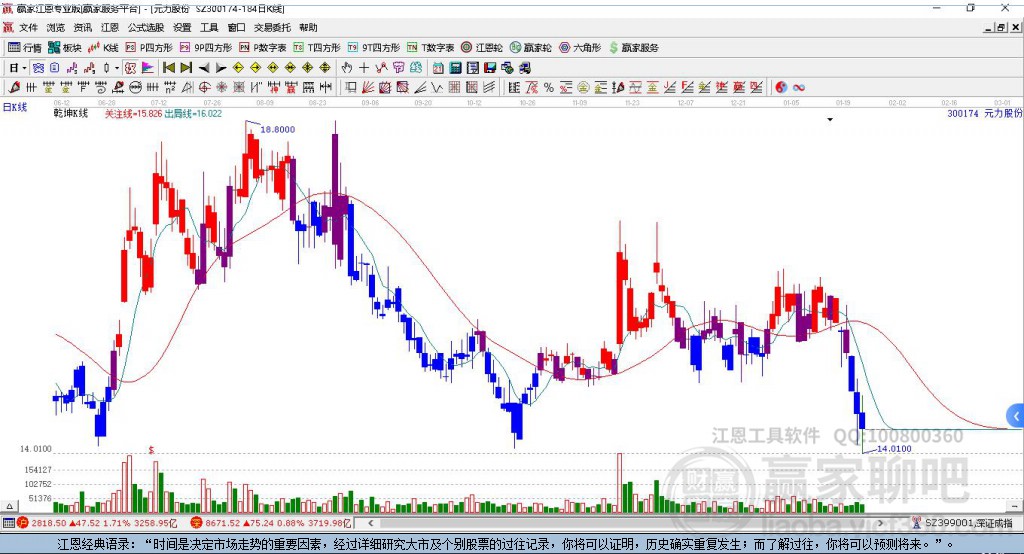Click the SZ399001 深证成指 status entry
The width and height of the screenshot is (1024, 554).
tap(968, 523)
